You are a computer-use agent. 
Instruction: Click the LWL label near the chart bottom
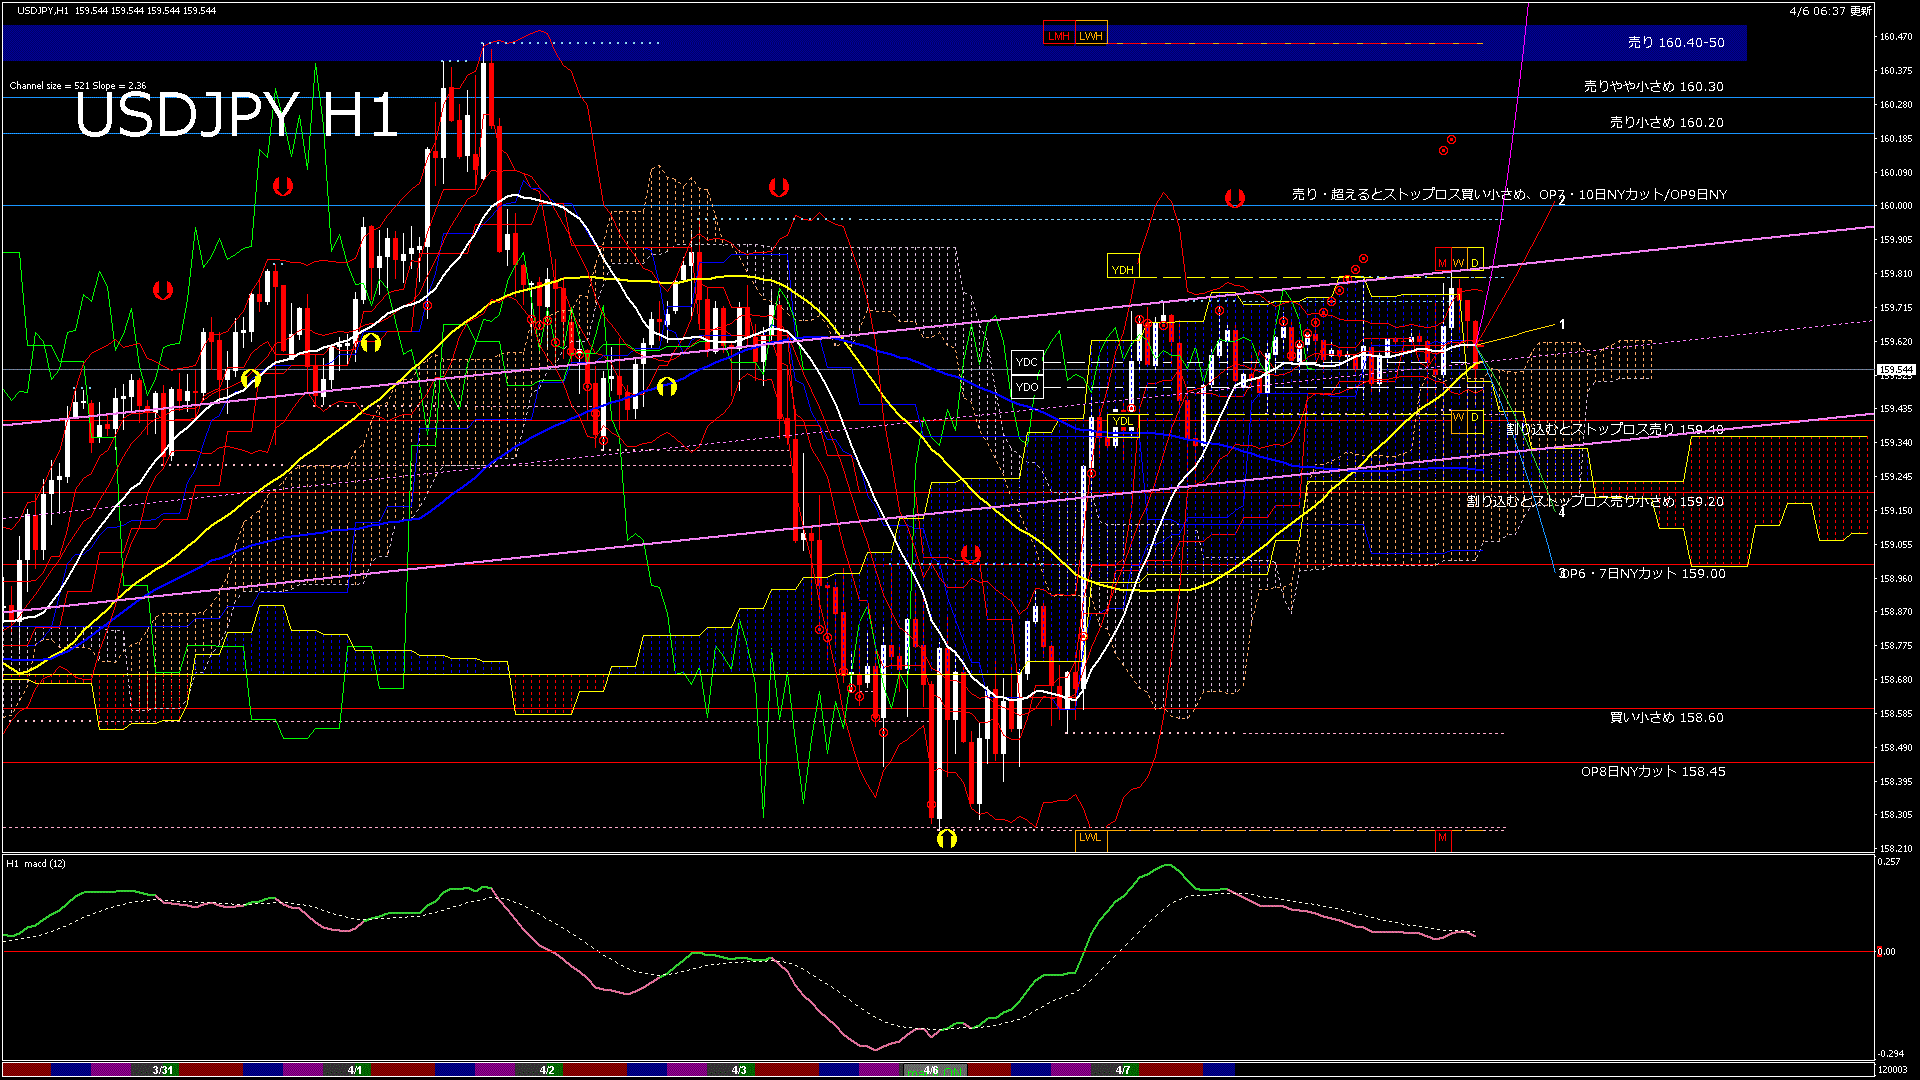(1091, 838)
